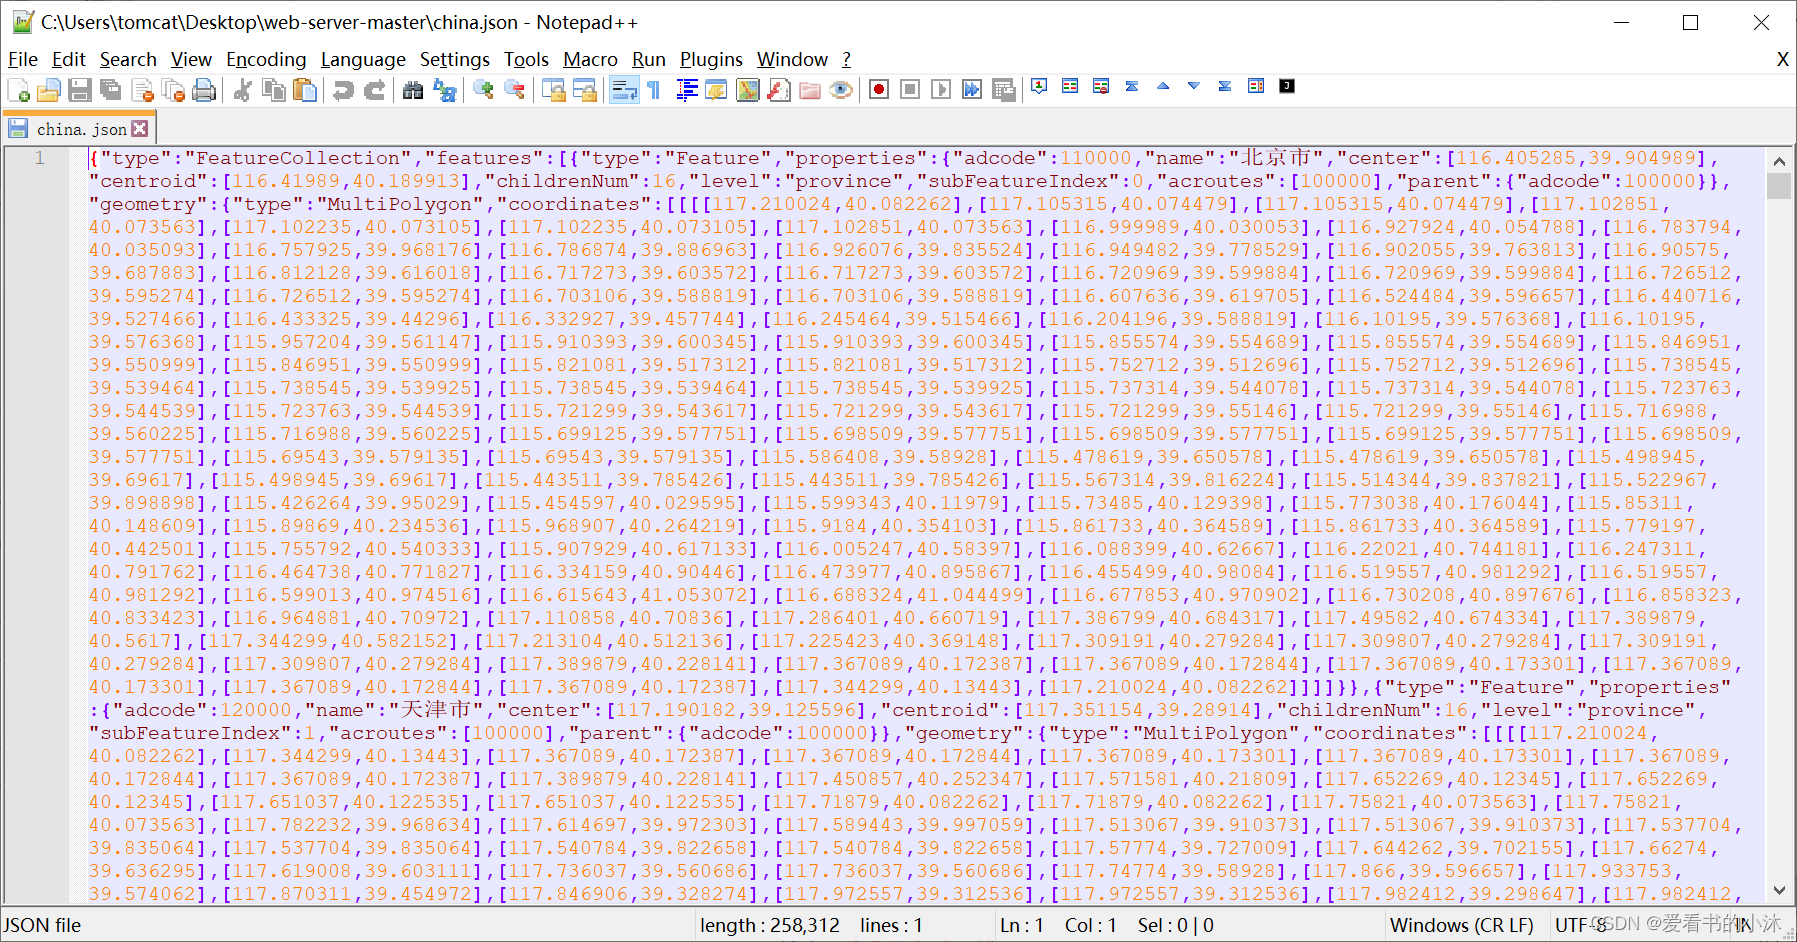Open the Language menu
The width and height of the screenshot is (1797, 942).
pos(363,60)
